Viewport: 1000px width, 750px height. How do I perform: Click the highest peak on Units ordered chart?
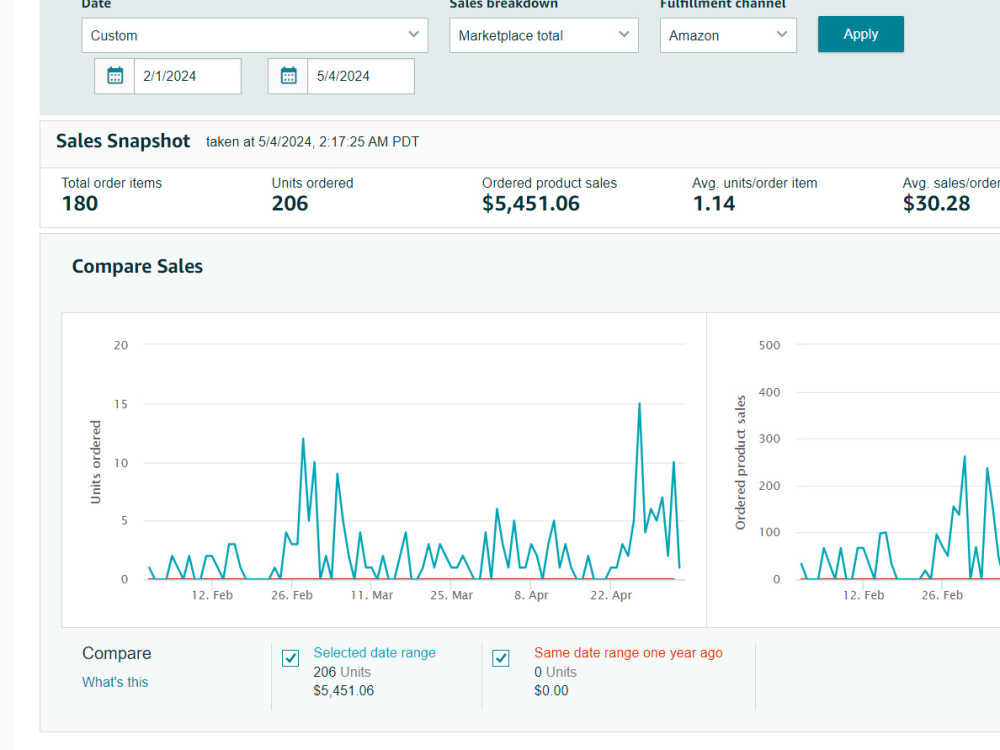click(x=639, y=404)
